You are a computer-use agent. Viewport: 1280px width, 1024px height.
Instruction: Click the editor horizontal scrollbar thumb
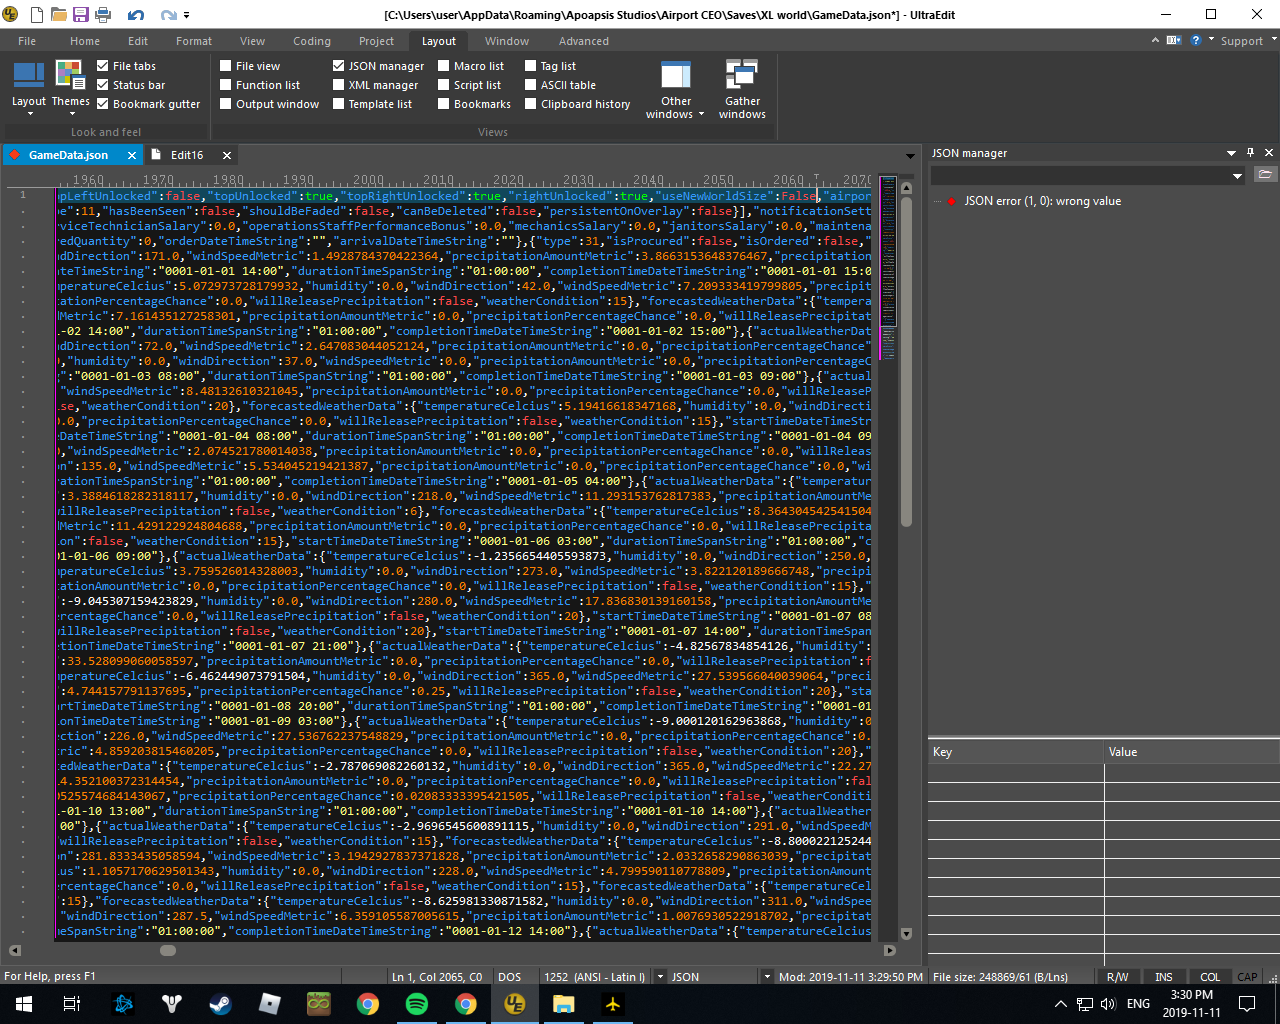(168, 950)
